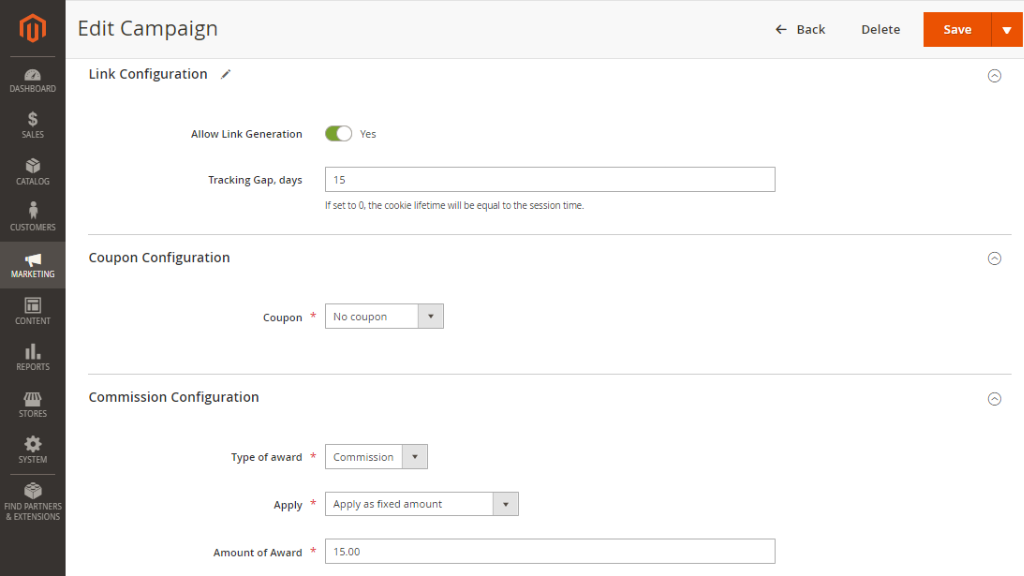Click the 'Amount of Award' label
Screen dimensions: 1024x576
(x=257, y=552)
